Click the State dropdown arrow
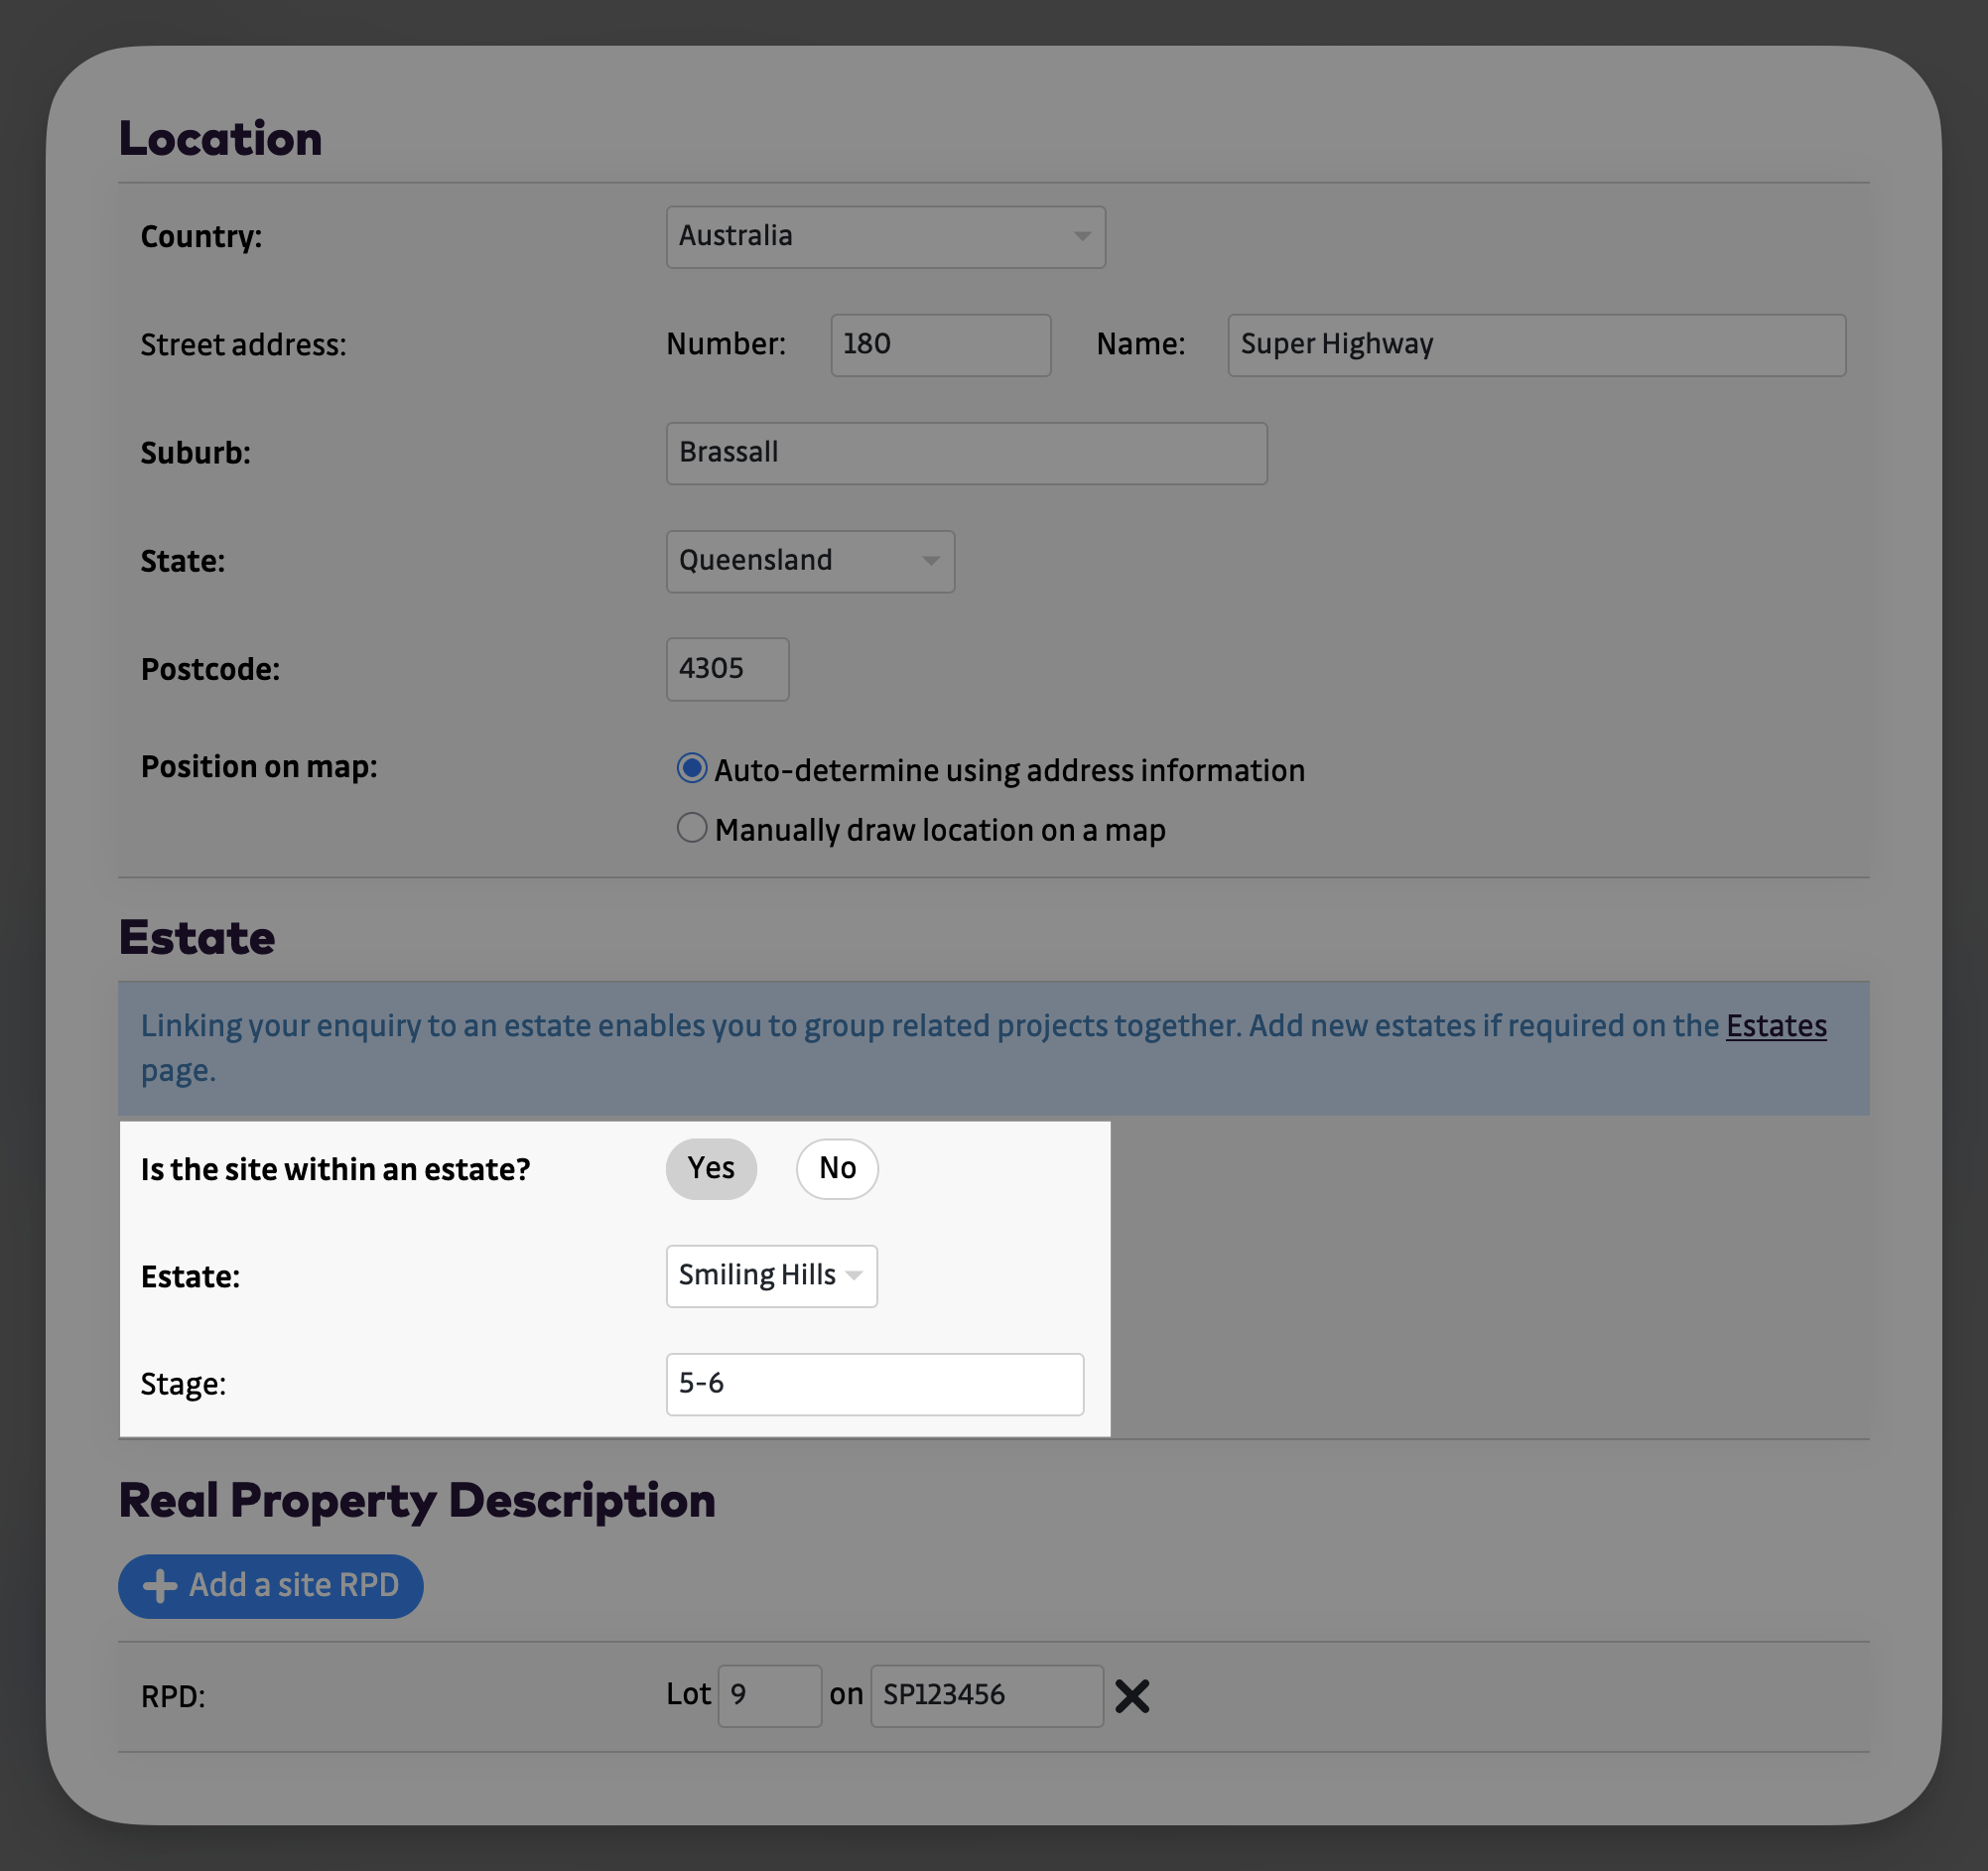The height and width of the screenshot is (1871, 1988). (x=931, y=561)
